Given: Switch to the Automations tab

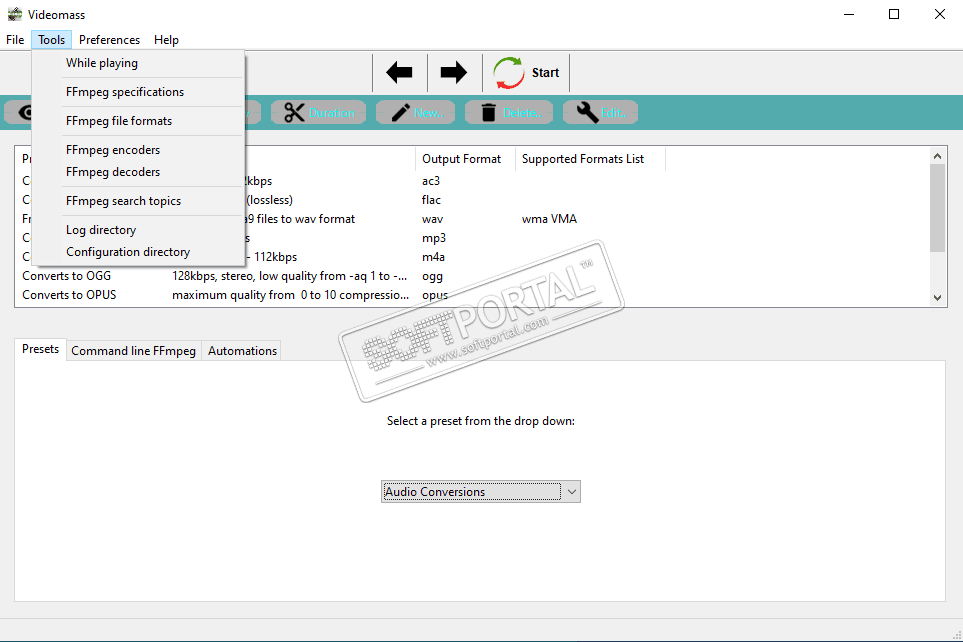Looking at the screenshot, I should pos(242,351).
